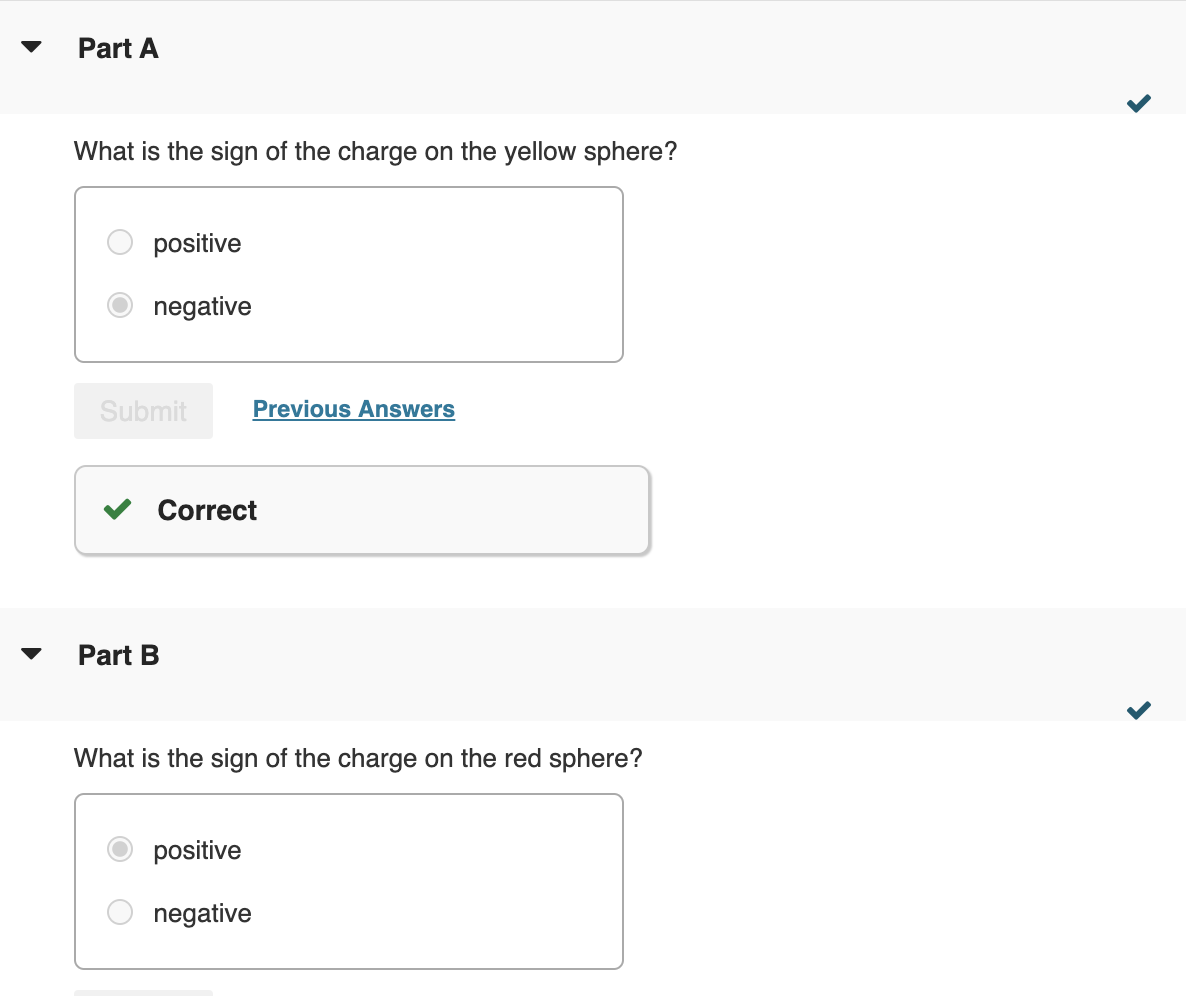The width and height of the screenshot is (1186, 996).
Task: Click the Part A disclosure triangle icon
Action: 31,46
